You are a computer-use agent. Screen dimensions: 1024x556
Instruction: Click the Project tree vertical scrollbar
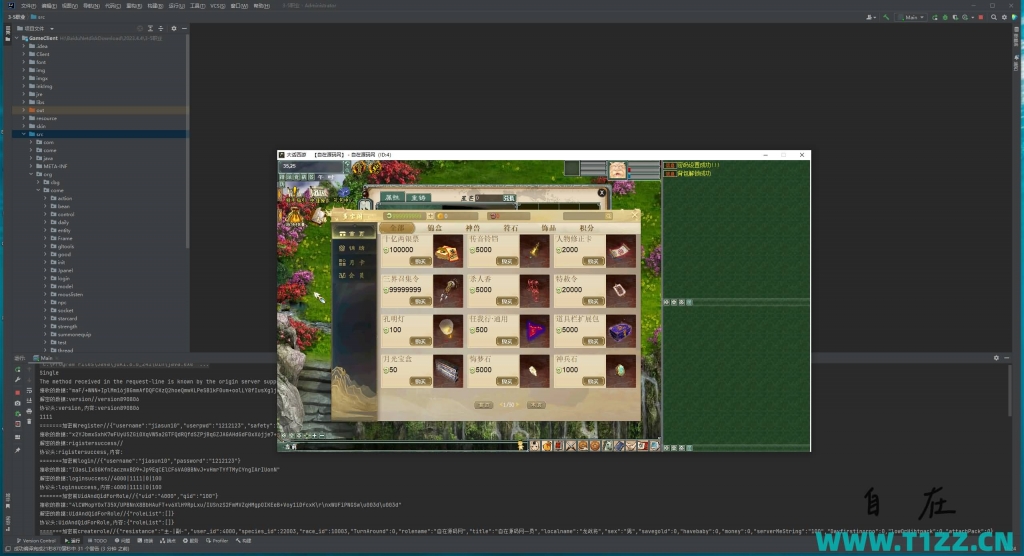188,140
